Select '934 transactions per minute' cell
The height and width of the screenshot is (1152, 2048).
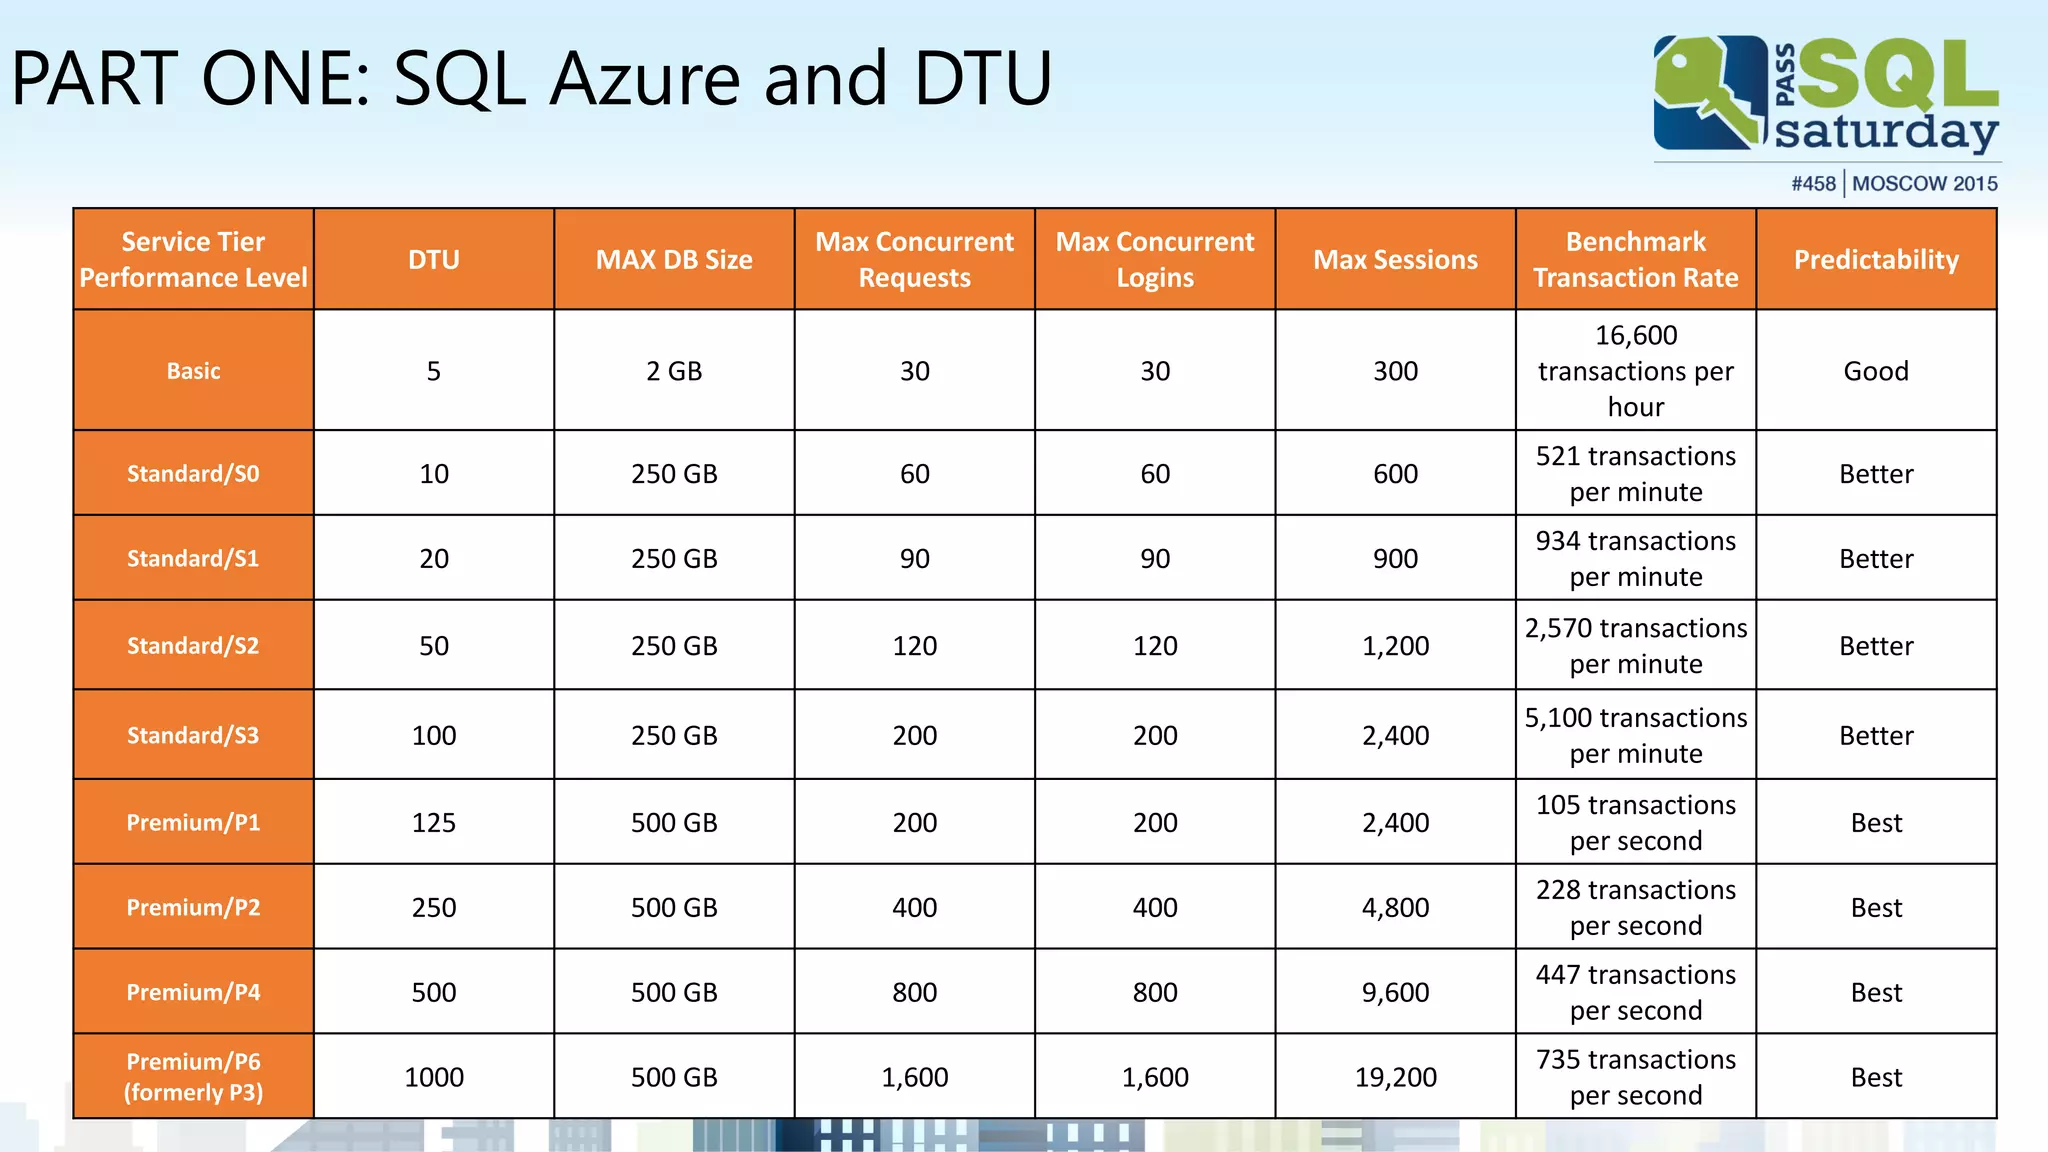pos(1636,558)
